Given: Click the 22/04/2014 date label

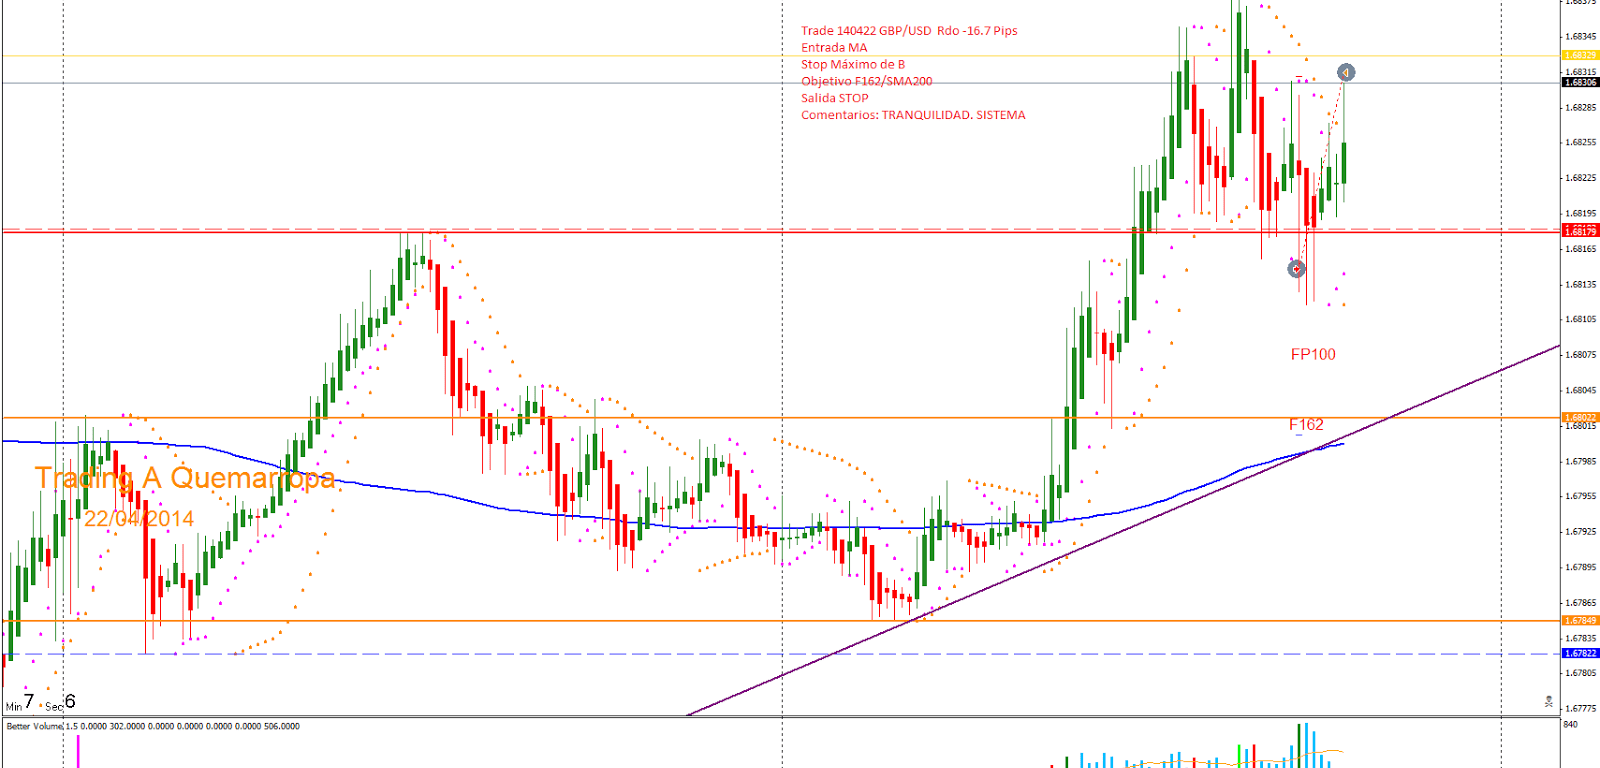Looking at the screenshot, I should tap(139, 518).
